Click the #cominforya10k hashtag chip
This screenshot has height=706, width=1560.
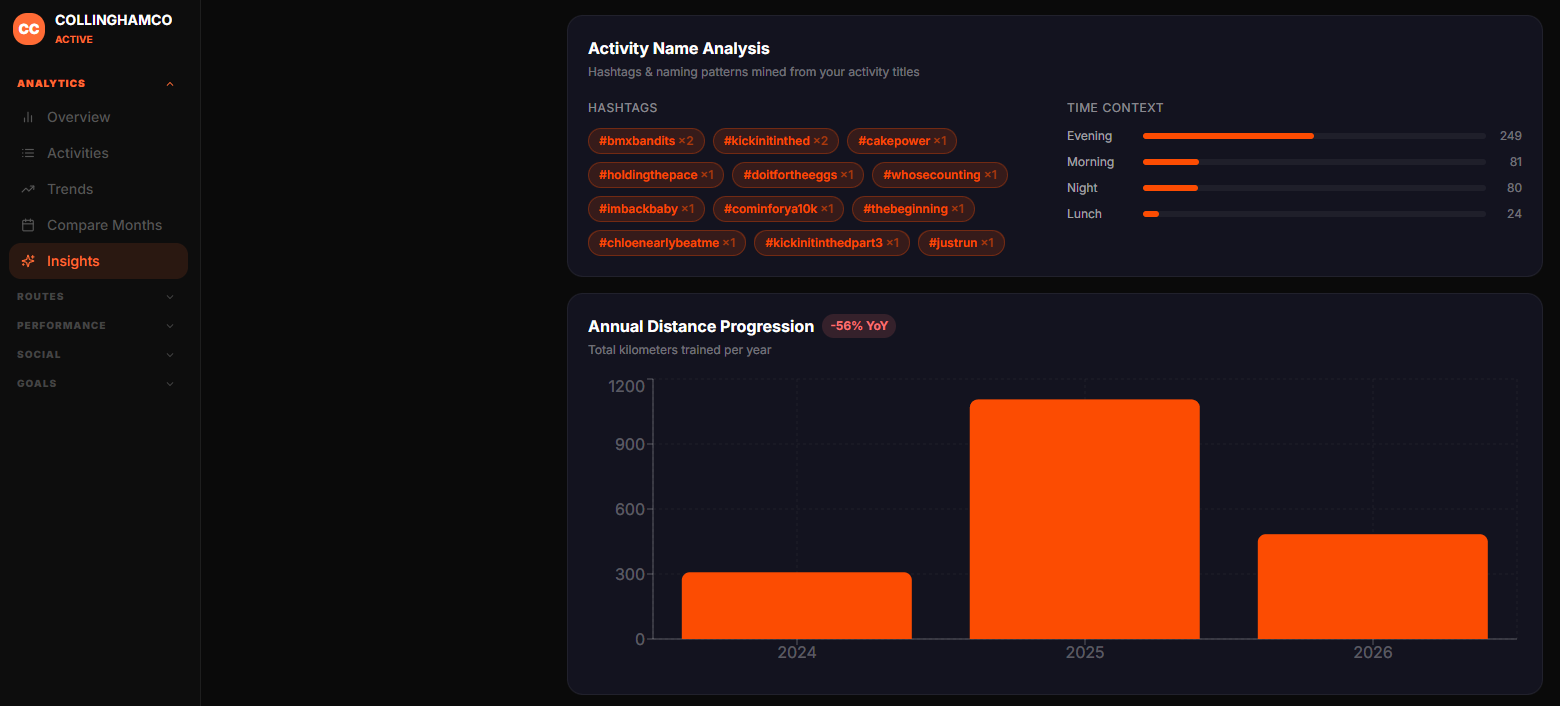click(778, 209)
